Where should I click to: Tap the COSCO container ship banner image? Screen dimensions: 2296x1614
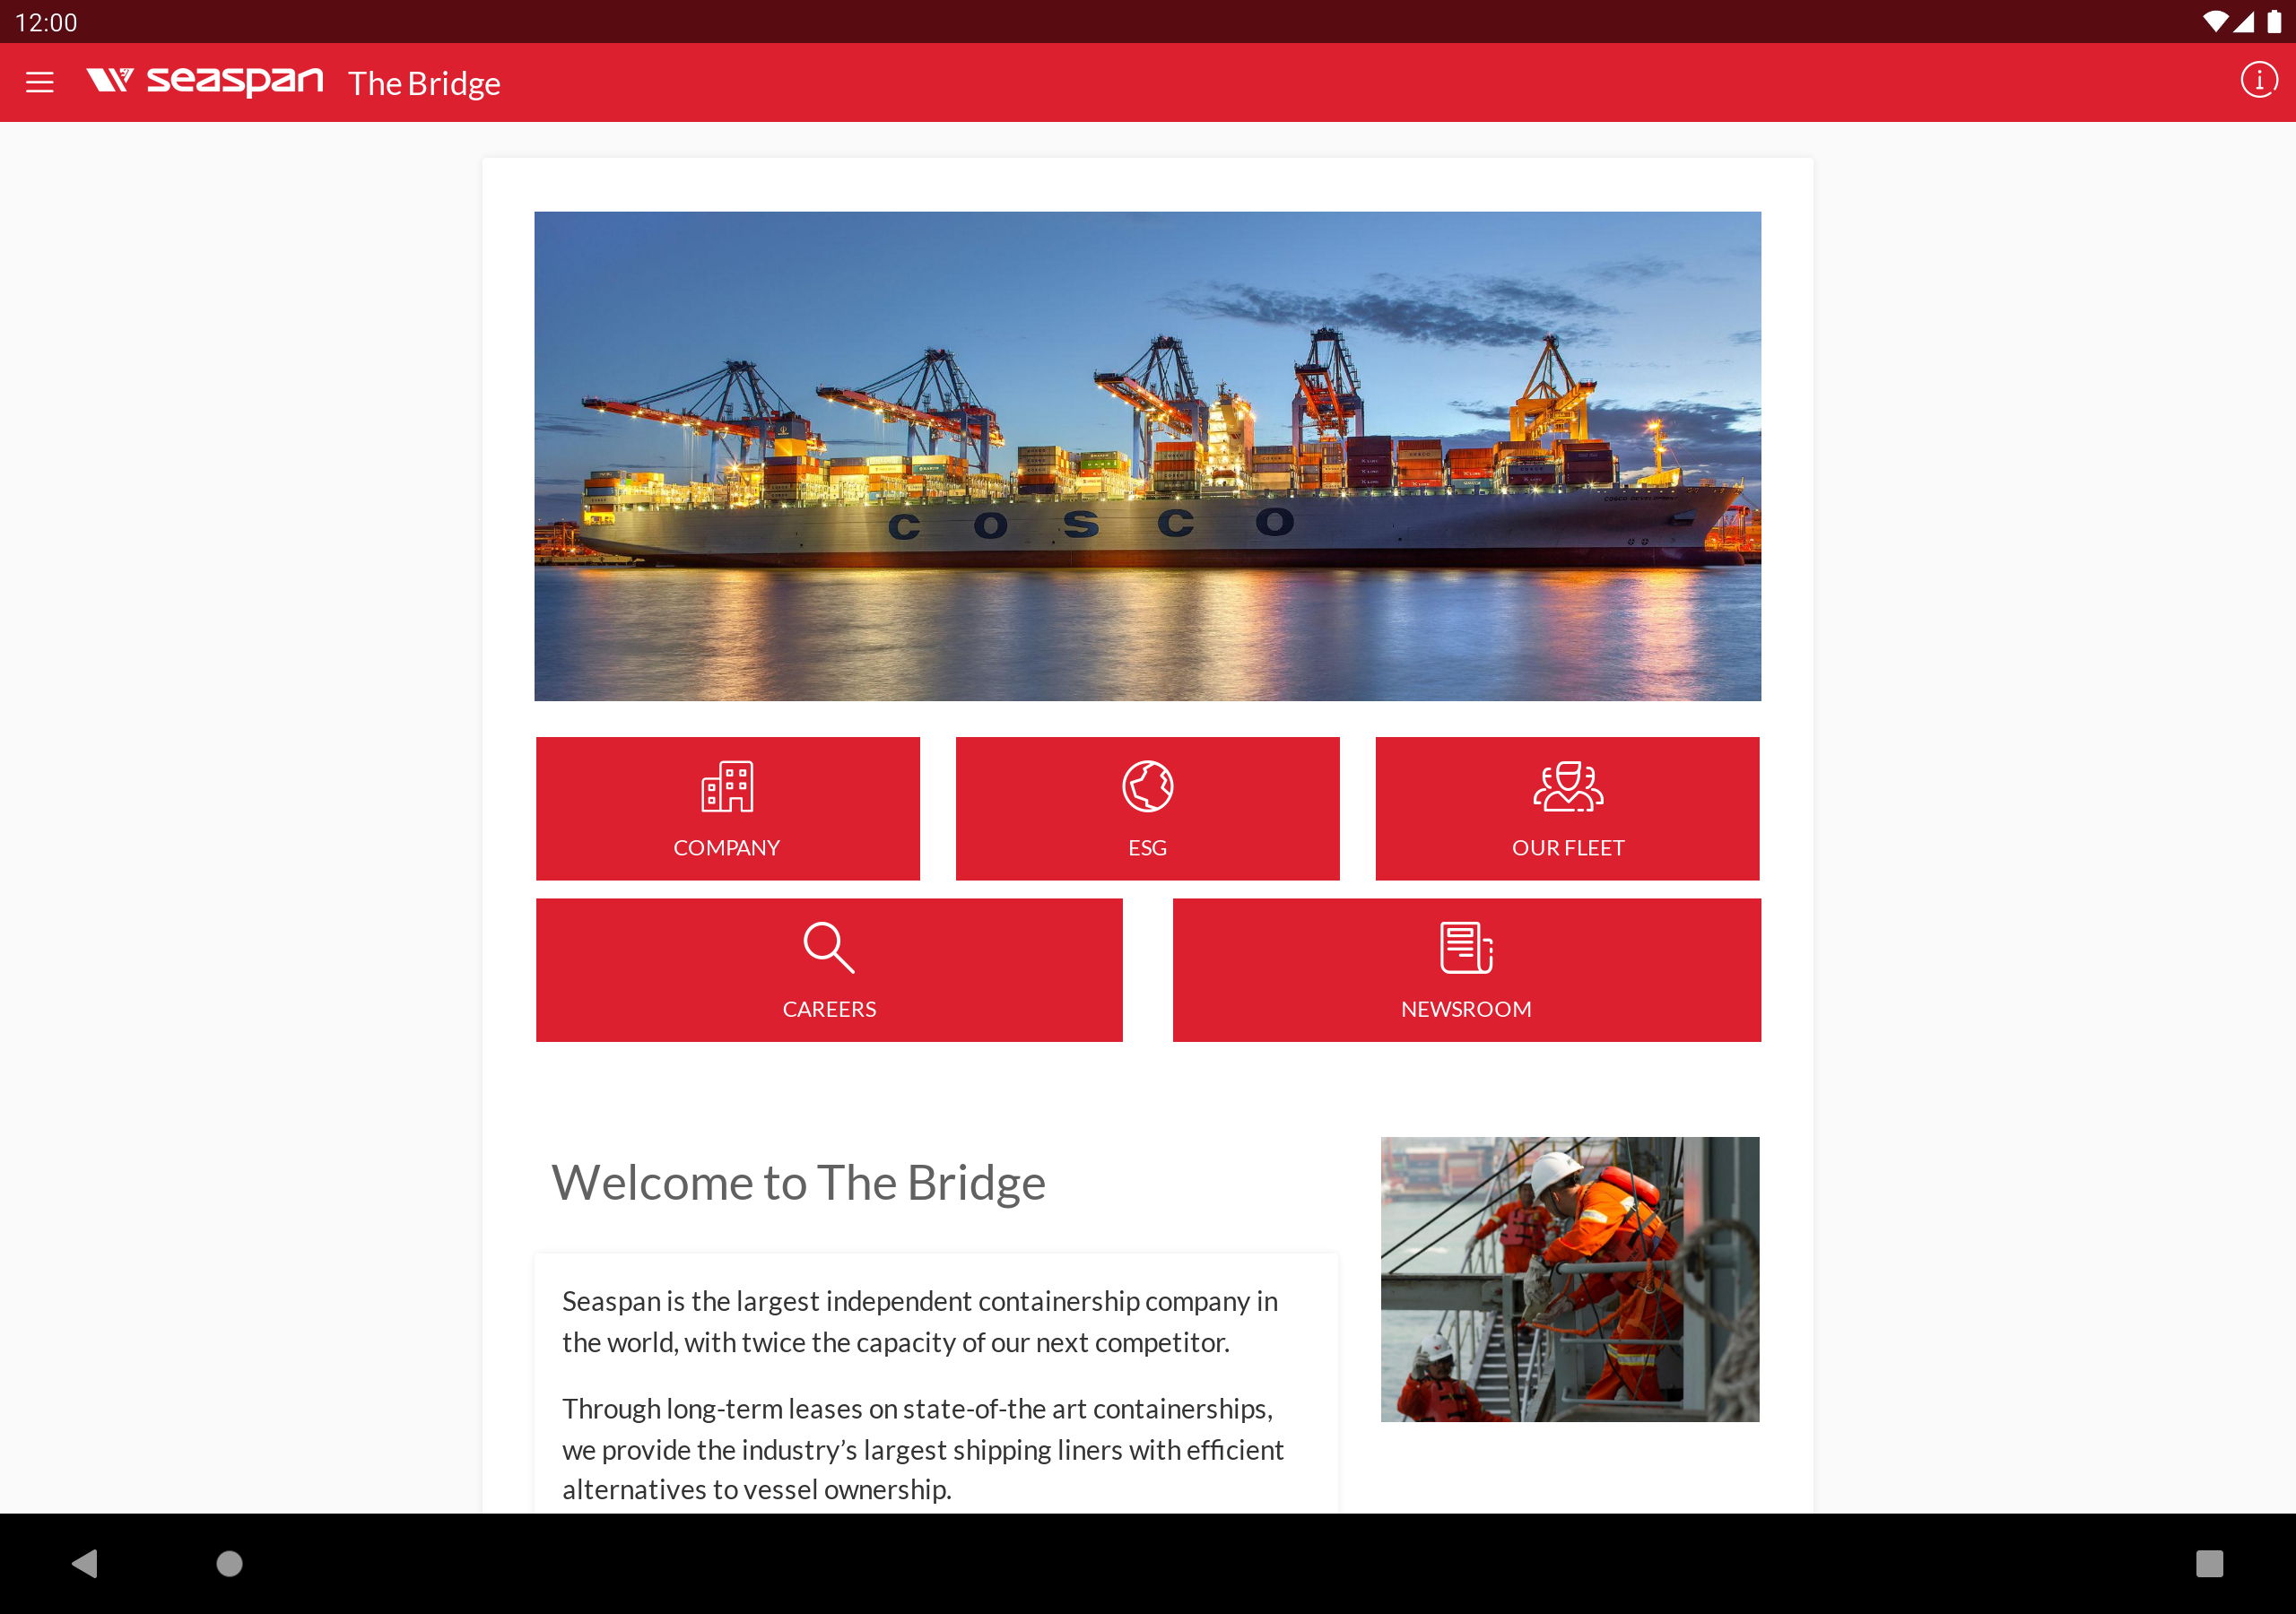pos(1148,456)
